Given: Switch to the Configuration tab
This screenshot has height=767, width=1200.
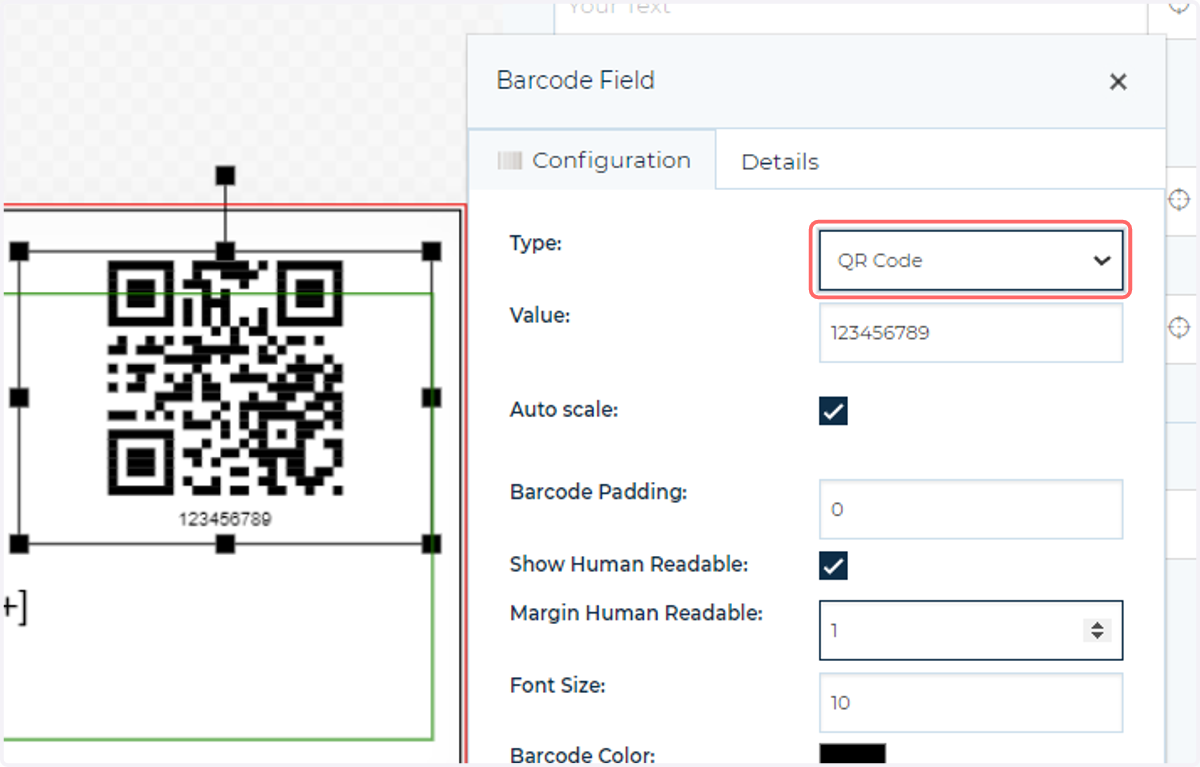Looking at the screenshot, I should click(593, 160).
